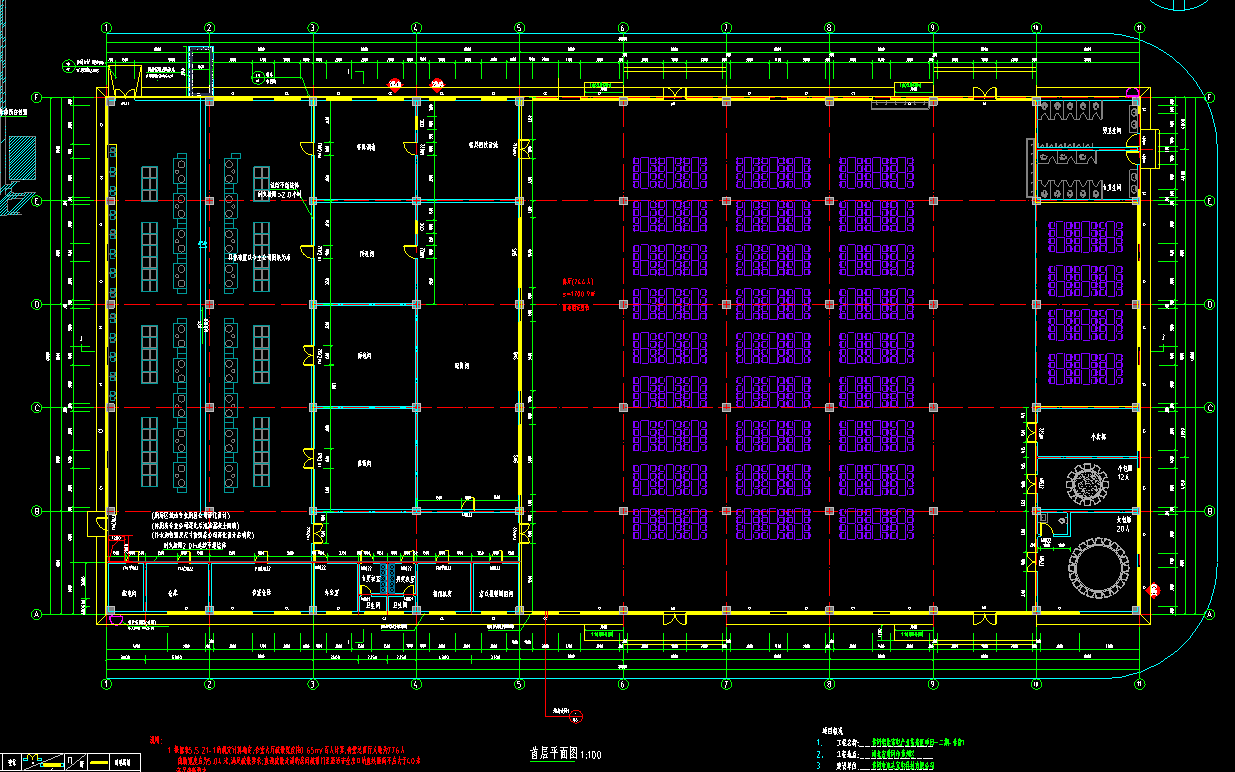The height and width of the screenshot is (772, 1235).
Task: Click the large round banquet table symbol
Action: [1097, 567]
